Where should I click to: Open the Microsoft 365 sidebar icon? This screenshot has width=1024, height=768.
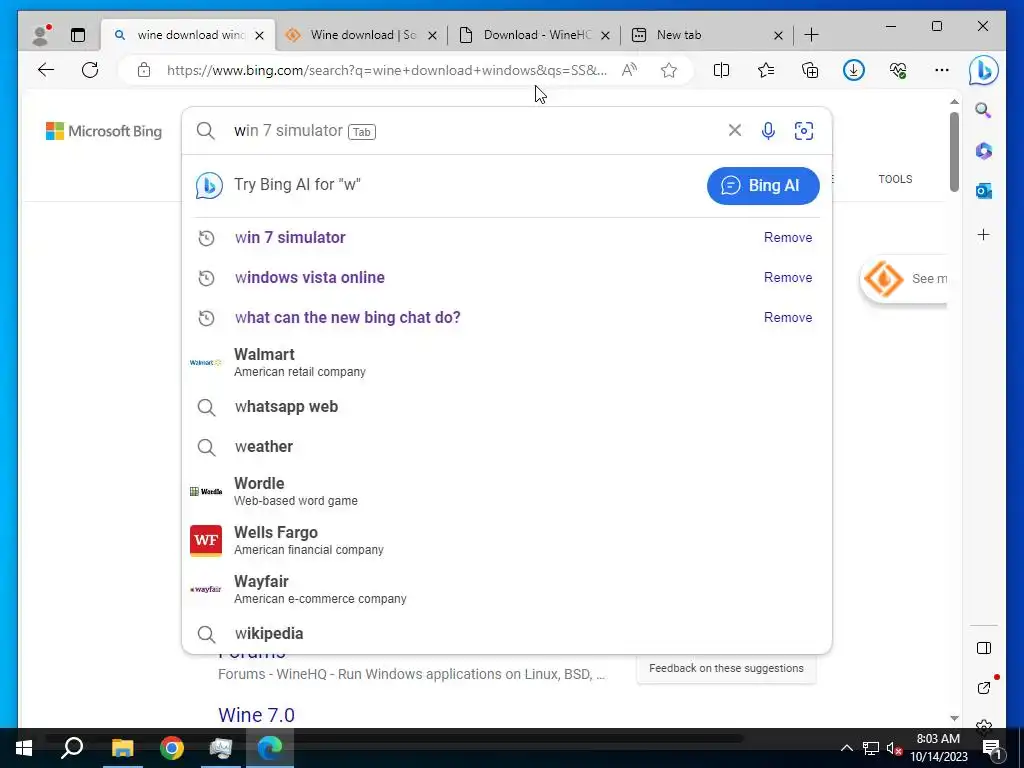pyautogui.click(x=984, y=151)
